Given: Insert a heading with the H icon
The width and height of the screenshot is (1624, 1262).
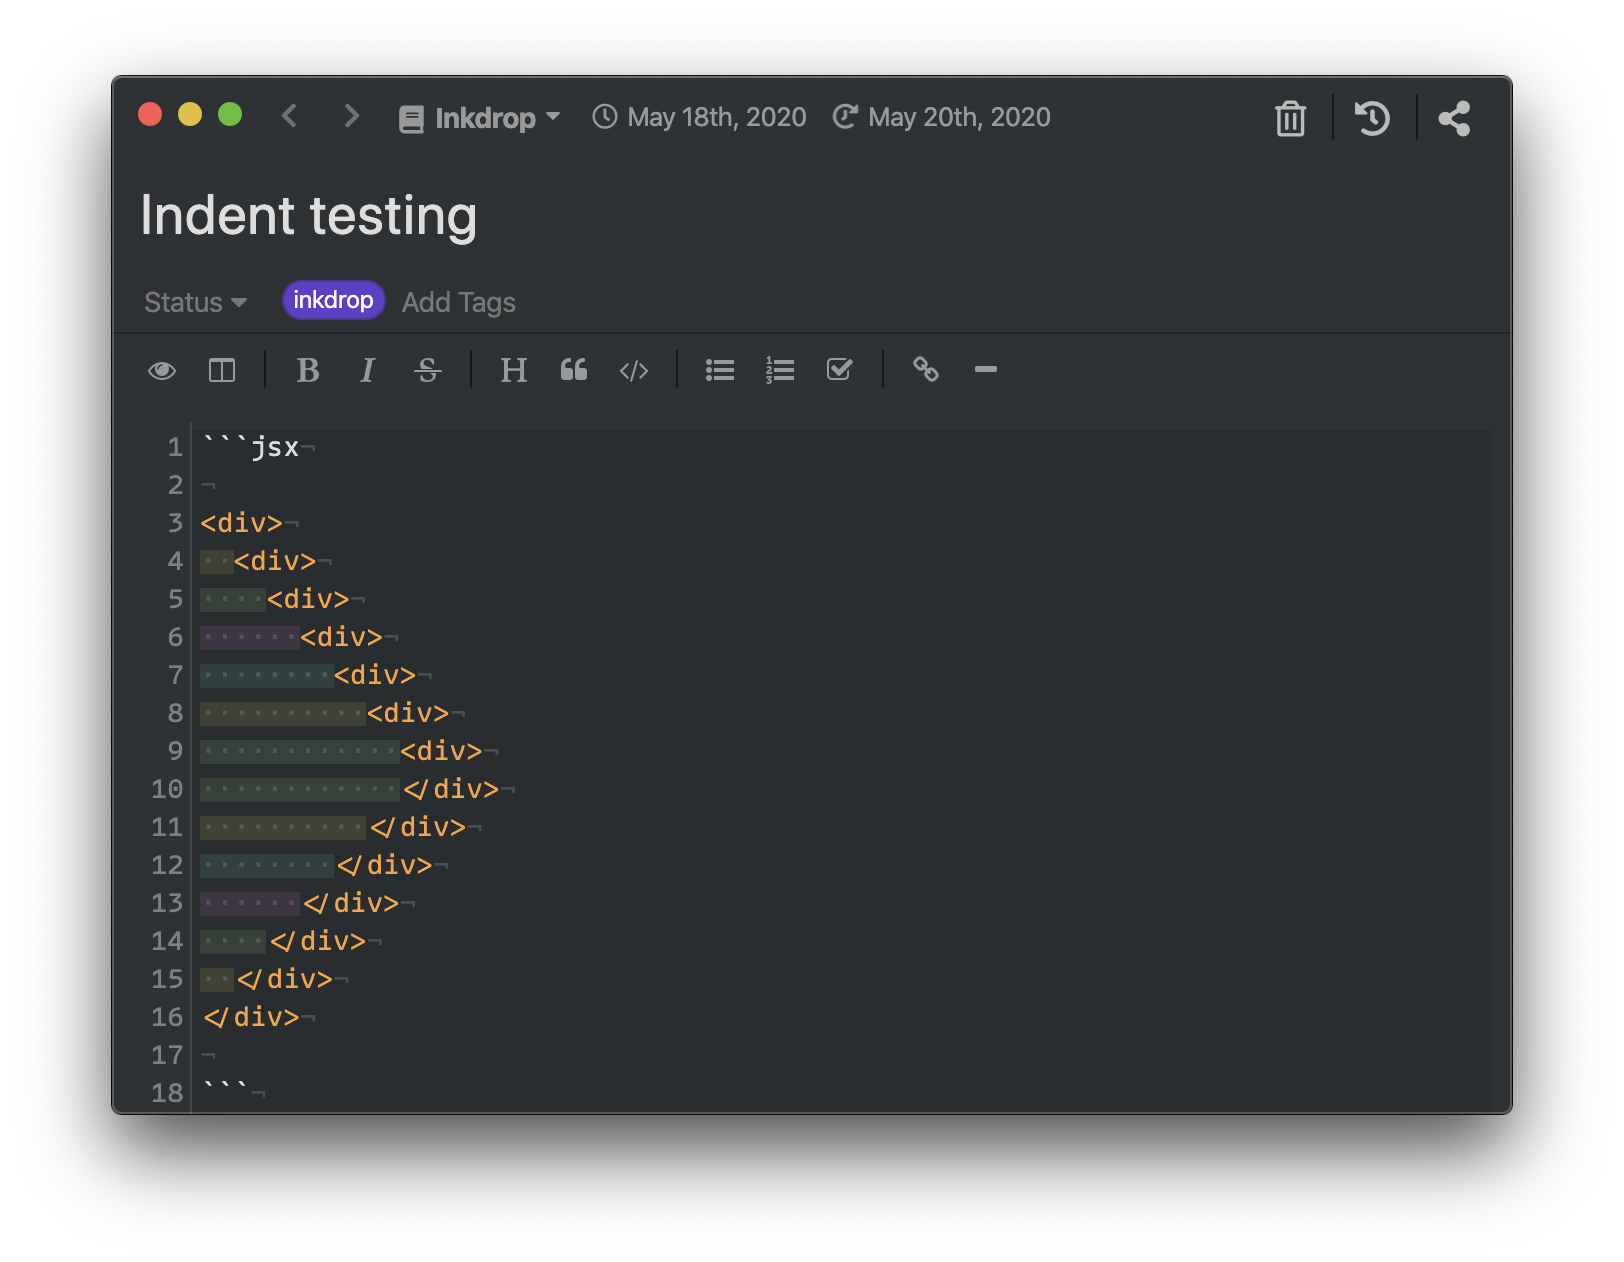Looking at the screenshot, I should tap(514, 371).
